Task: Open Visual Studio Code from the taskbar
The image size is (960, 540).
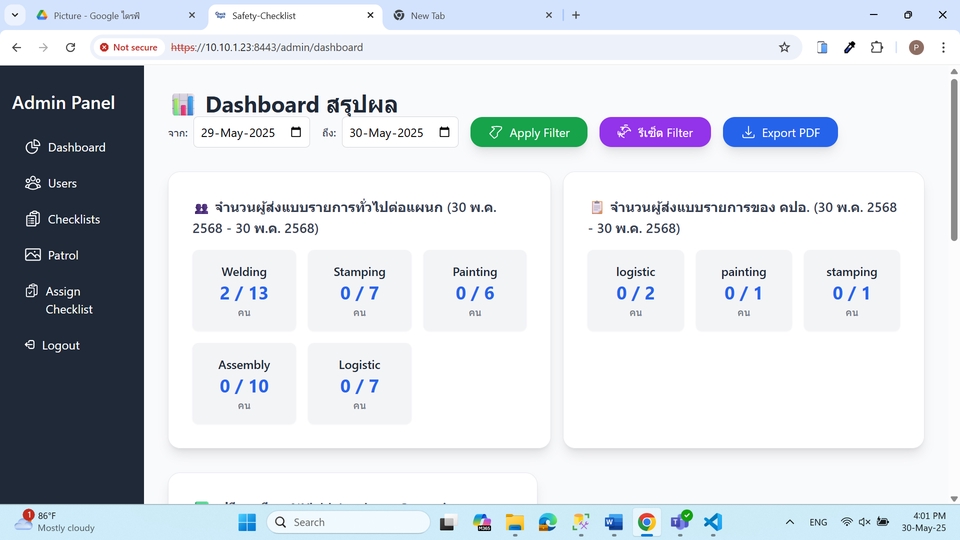Action: coord(713,522)
